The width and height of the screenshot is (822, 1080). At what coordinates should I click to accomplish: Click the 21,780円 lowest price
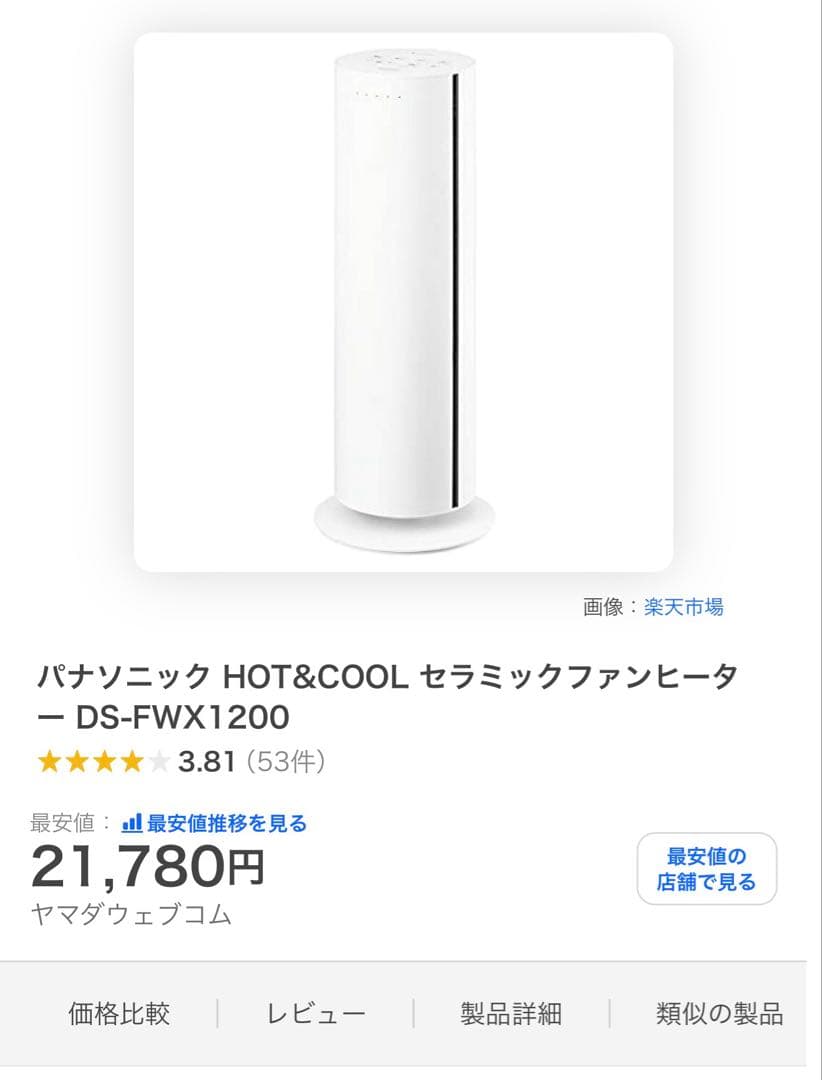tap(148, 866)
